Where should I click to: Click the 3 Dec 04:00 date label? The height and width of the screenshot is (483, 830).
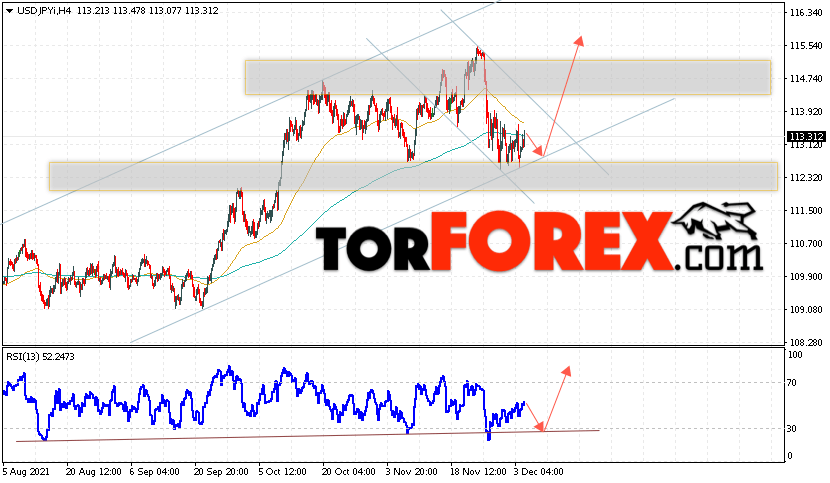coord(539,471)
